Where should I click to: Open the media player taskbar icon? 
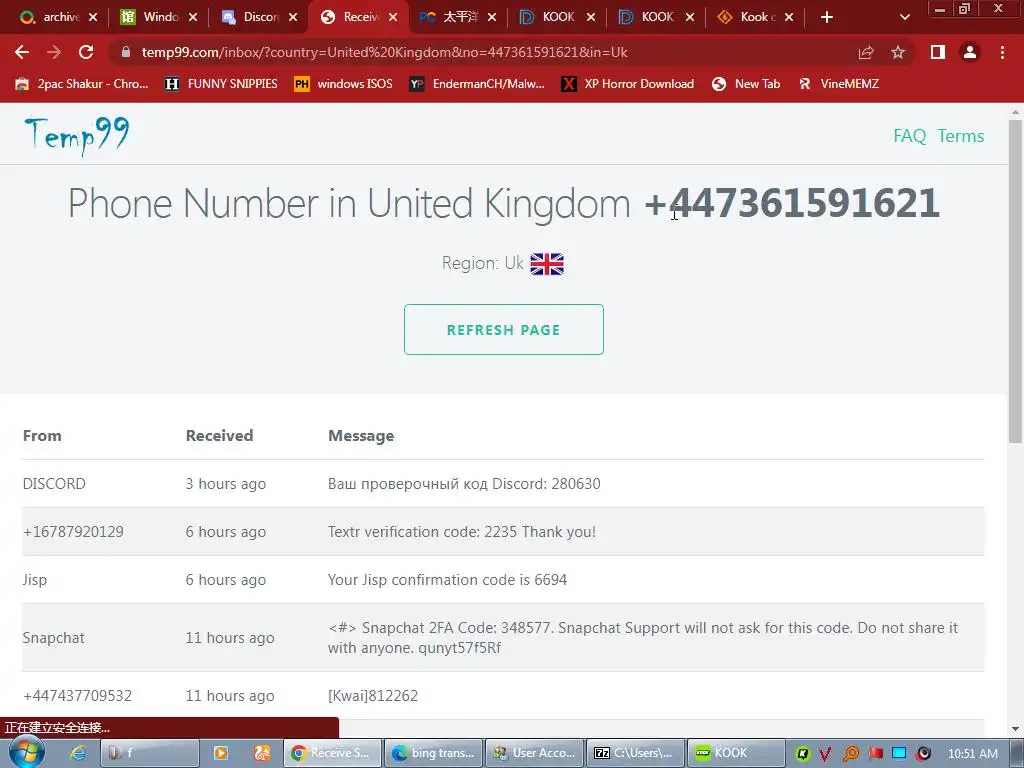221,753
